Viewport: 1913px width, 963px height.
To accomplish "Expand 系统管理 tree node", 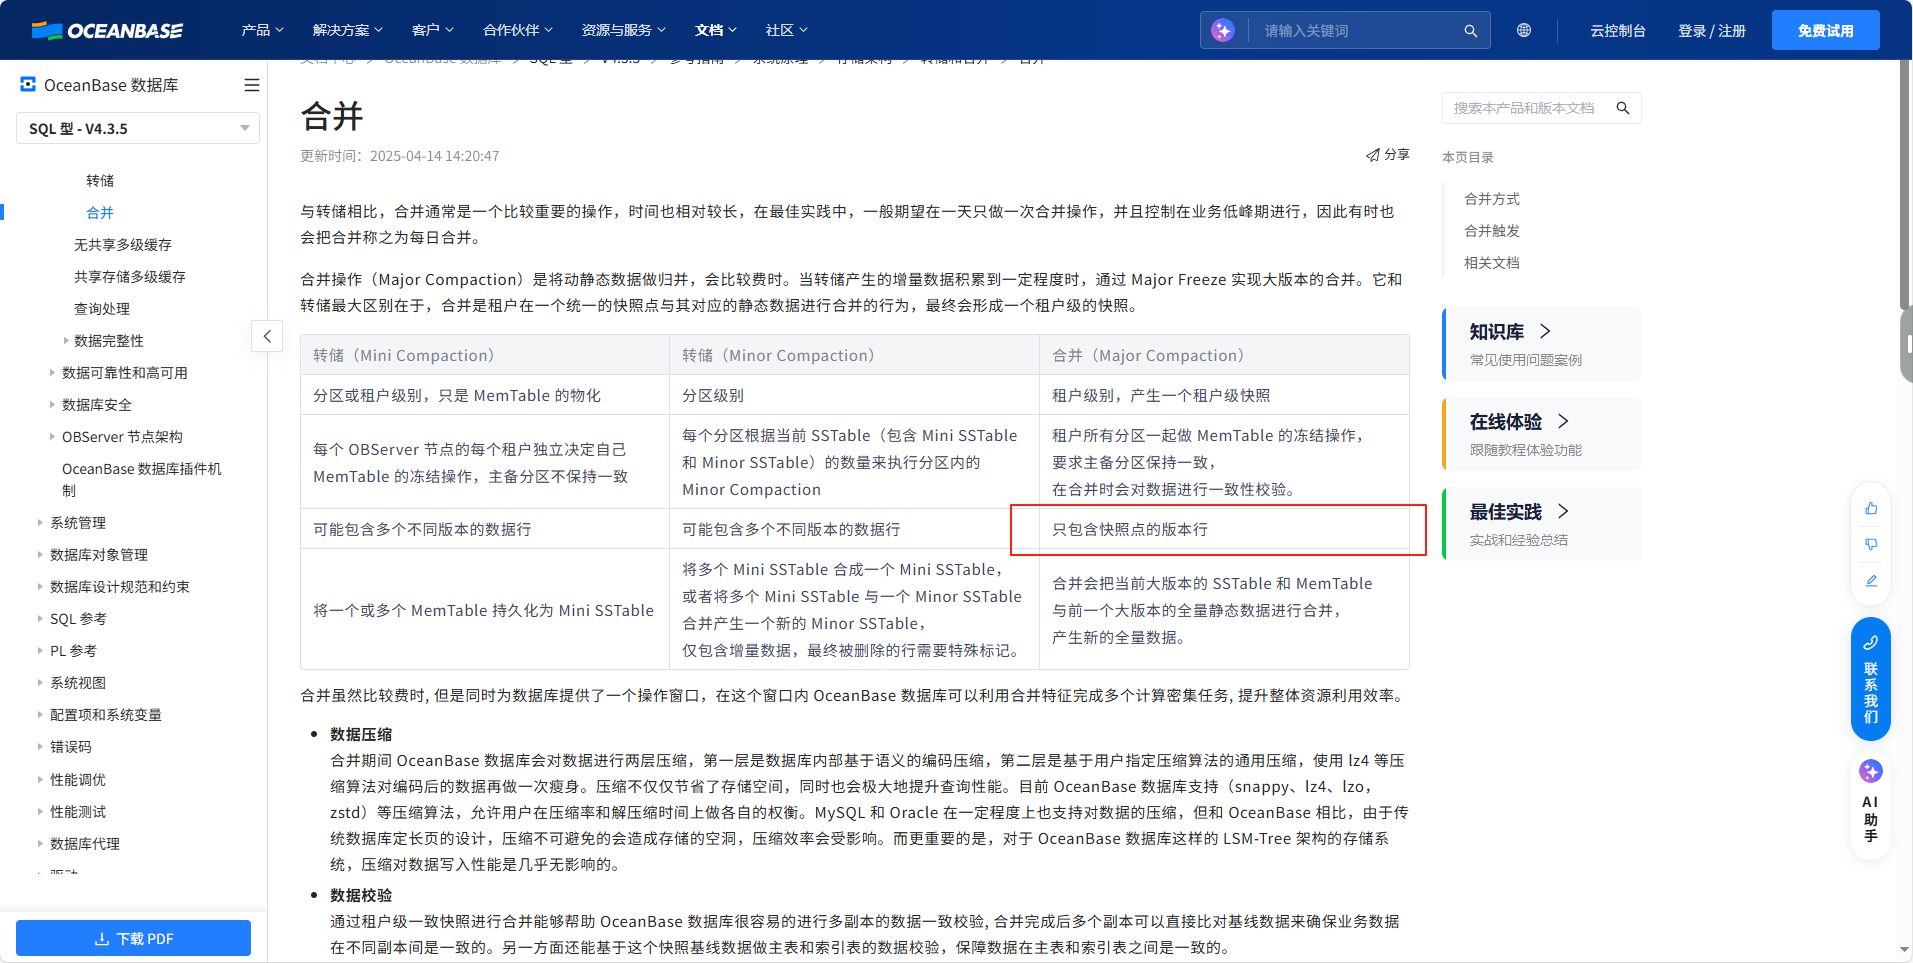I will tap(40, 523).
